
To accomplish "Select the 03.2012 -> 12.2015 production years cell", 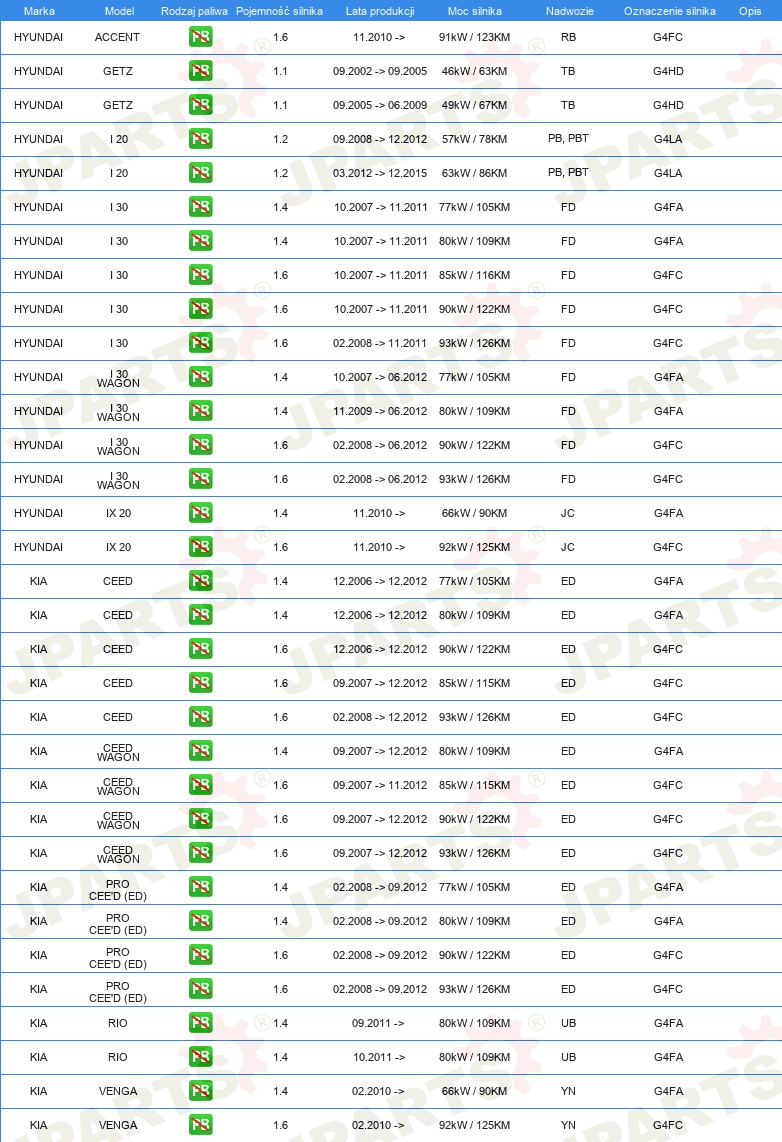I will [380, 173].
